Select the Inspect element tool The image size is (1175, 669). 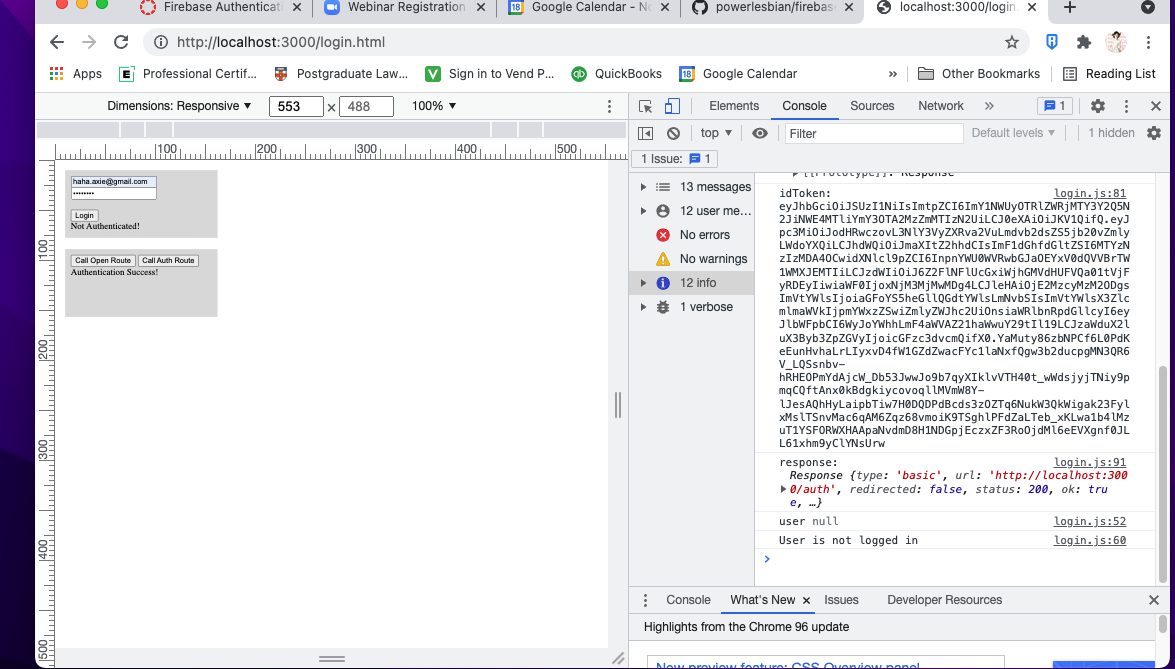[x=645, y=105]
